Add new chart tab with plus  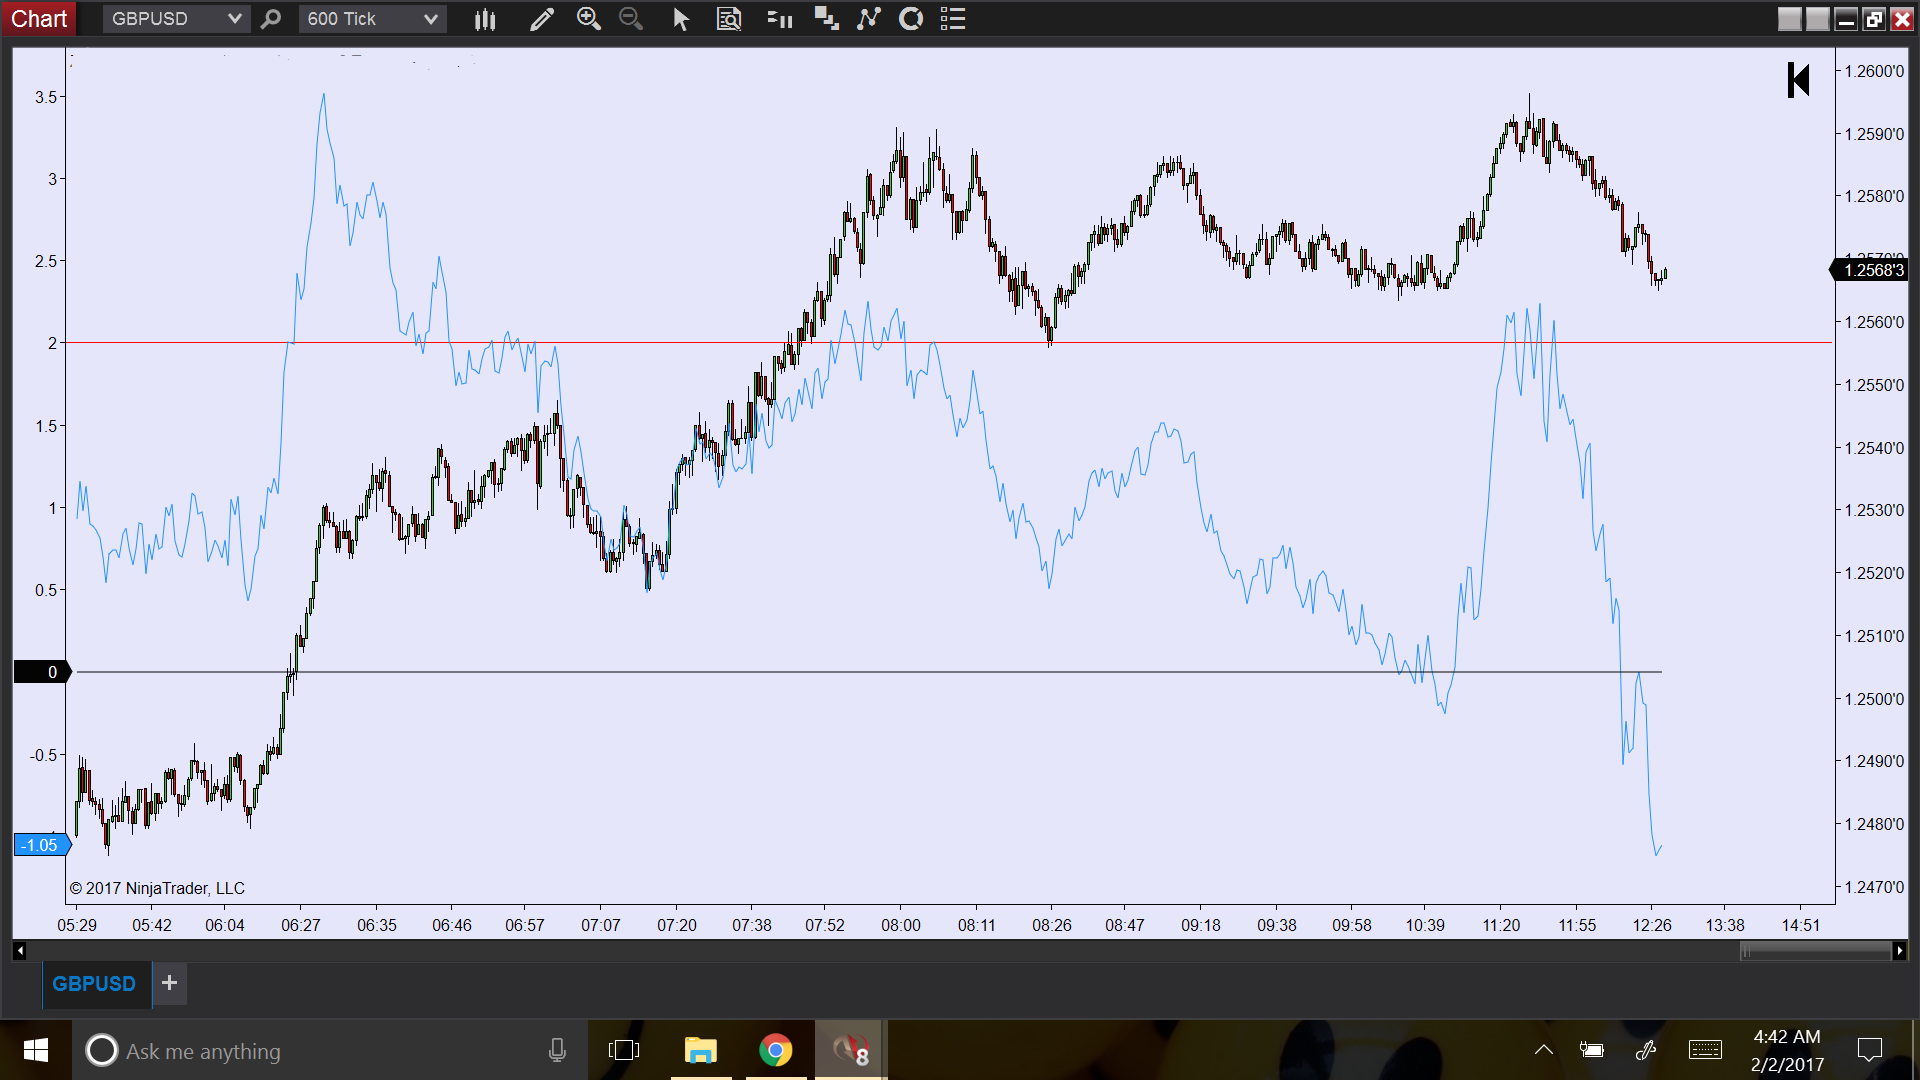point(170,983)
